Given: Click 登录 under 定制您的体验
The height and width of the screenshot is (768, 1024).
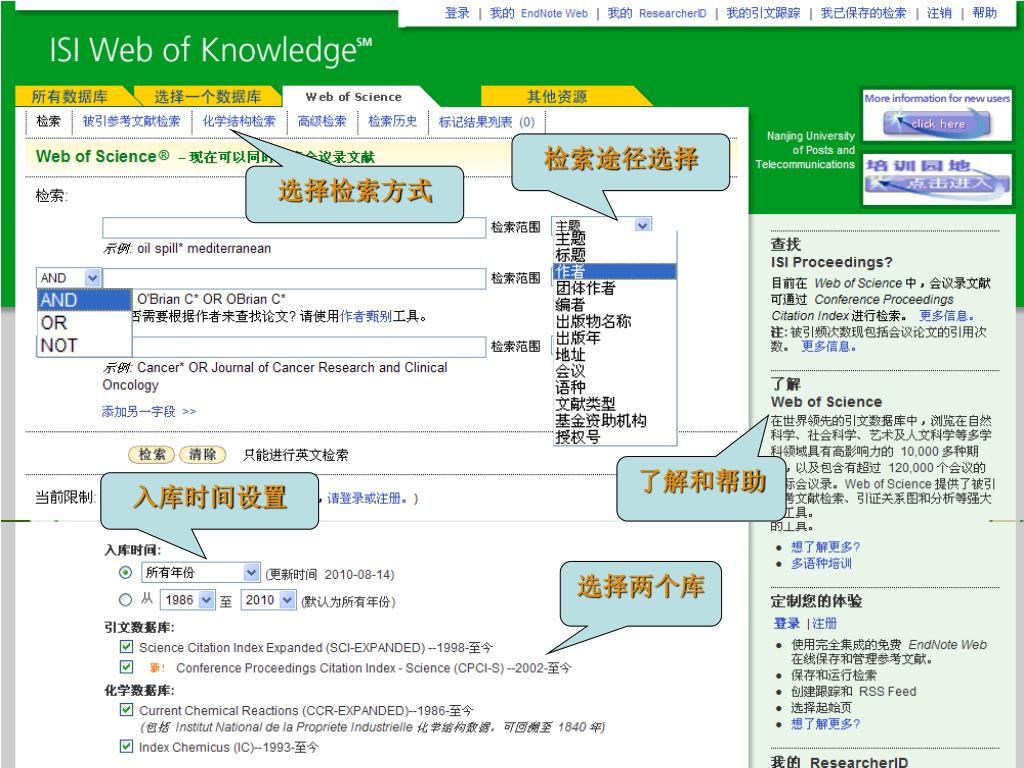Looking at the screenshot, I should 786,623.
